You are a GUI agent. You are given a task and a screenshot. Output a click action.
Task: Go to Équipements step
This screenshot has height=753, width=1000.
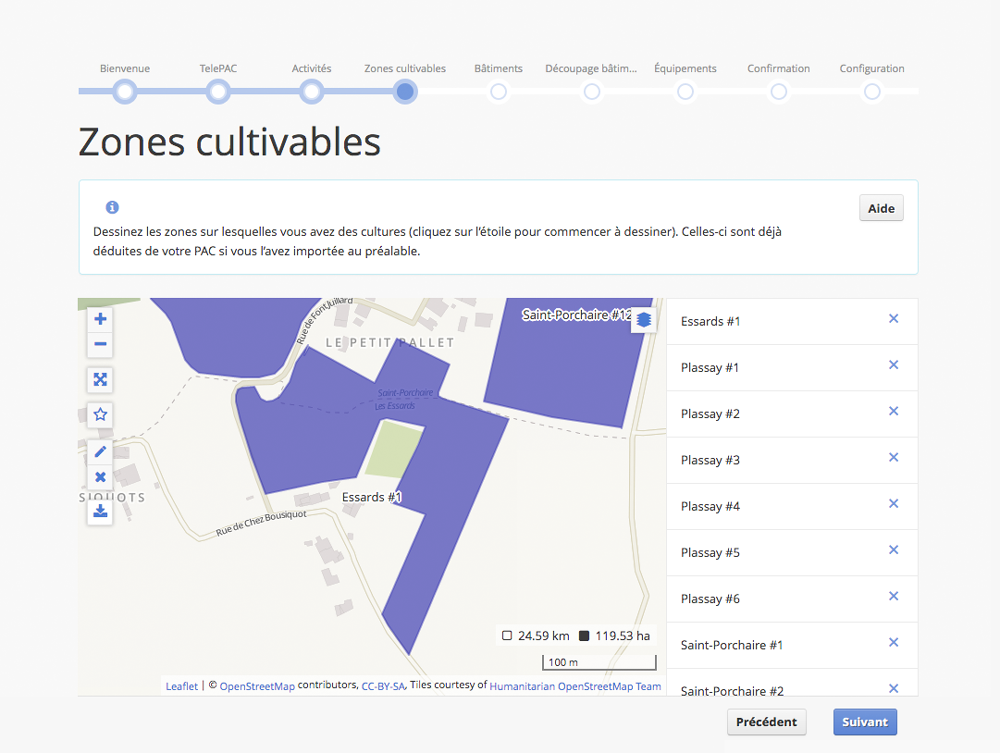(x=686, y=92)
